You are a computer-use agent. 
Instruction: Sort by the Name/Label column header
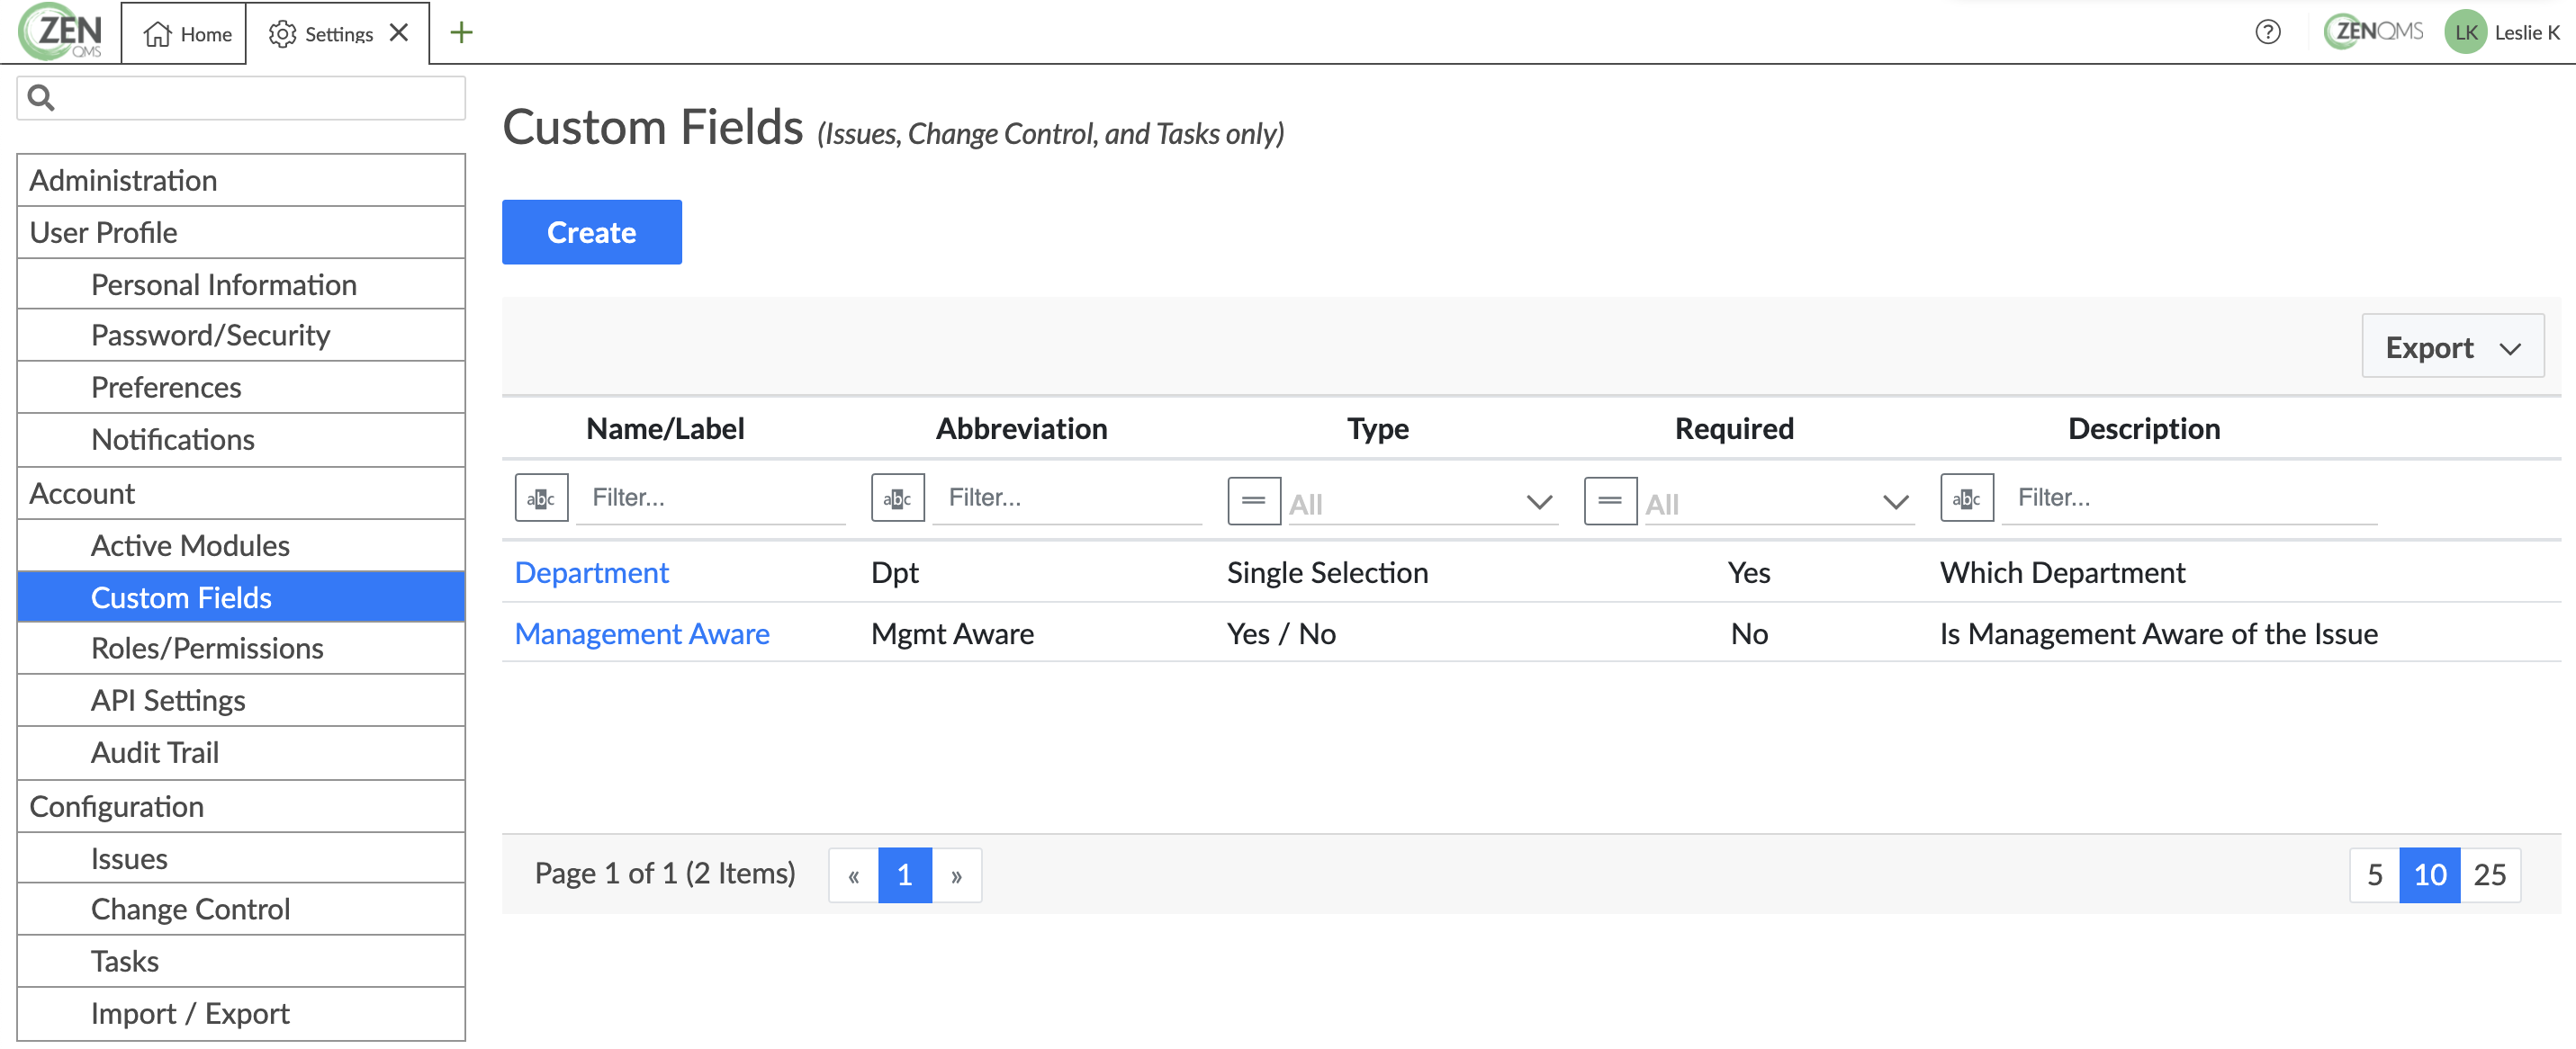665,428
